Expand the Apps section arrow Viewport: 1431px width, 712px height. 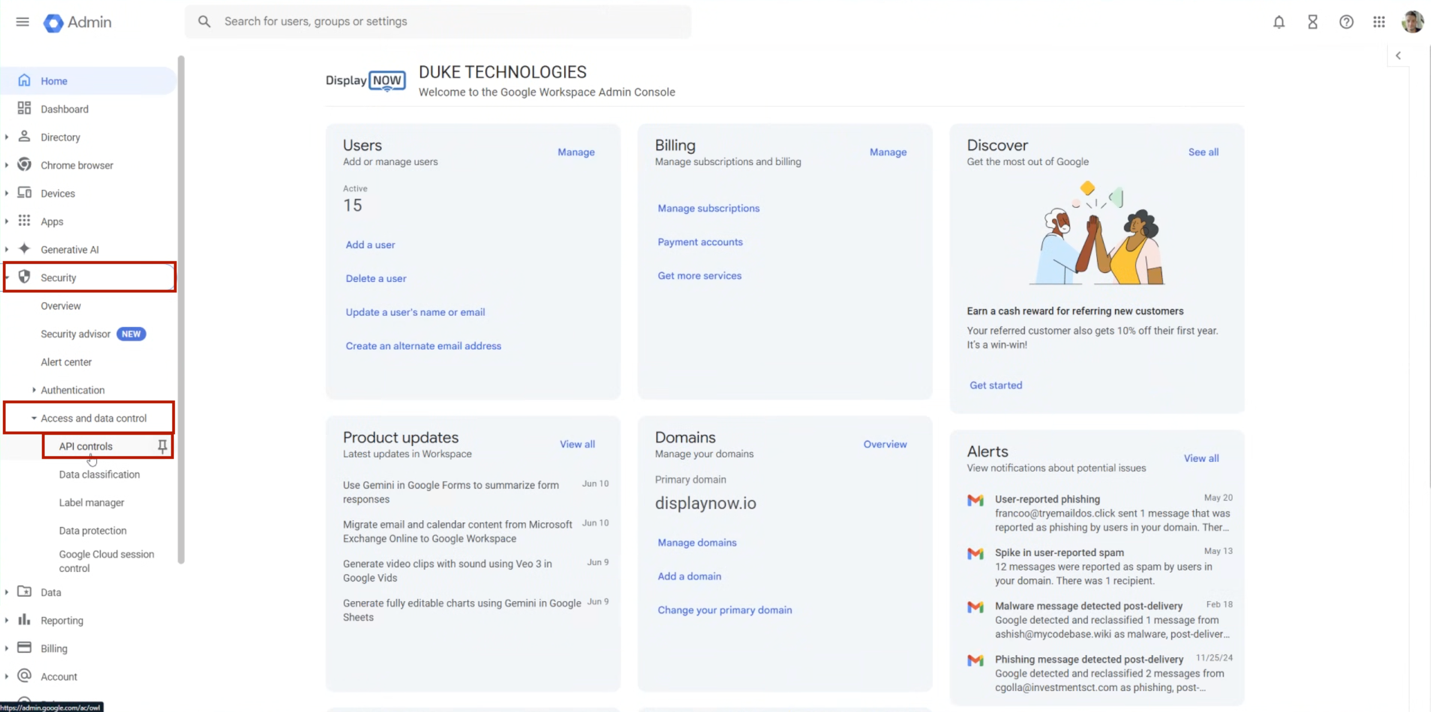7,221
